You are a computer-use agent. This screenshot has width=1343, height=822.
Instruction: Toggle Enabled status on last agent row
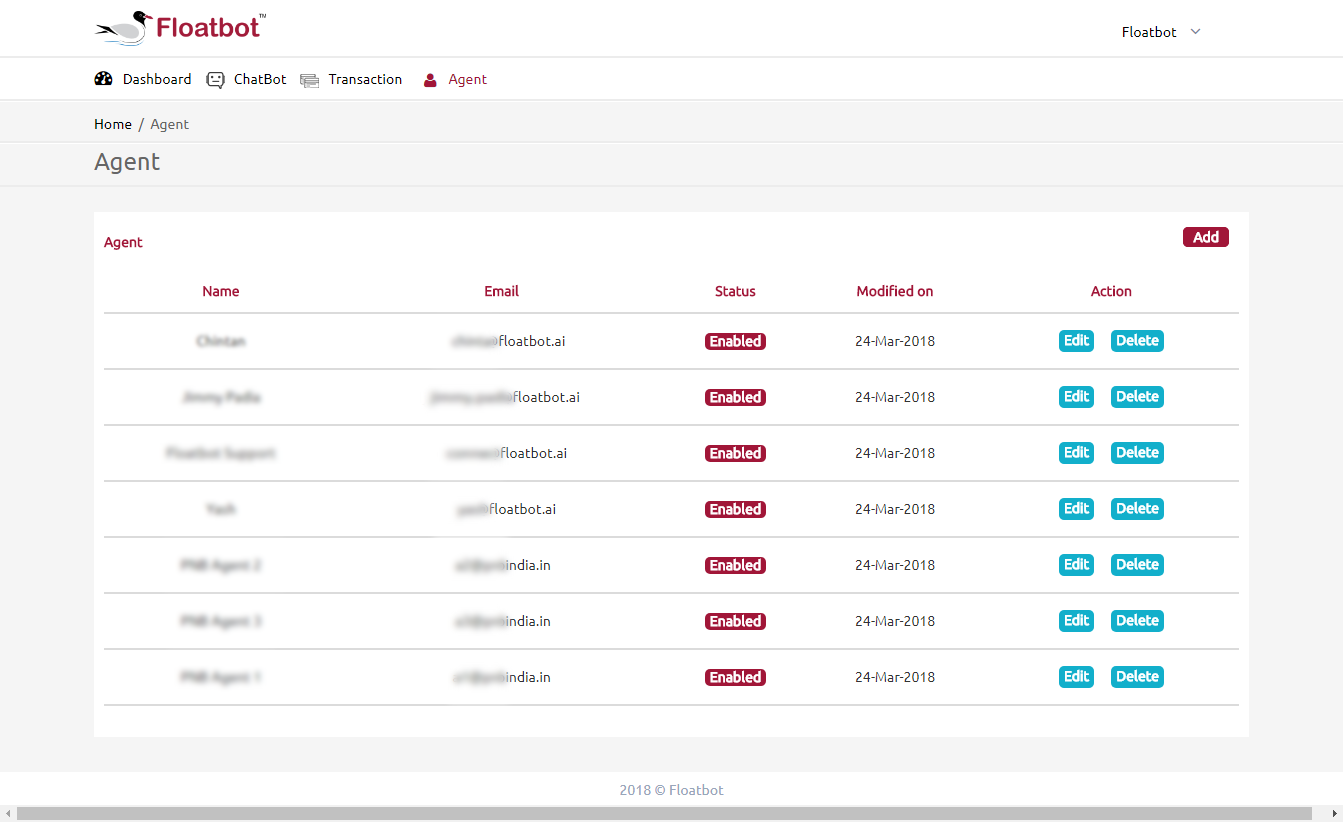point(735,677)
